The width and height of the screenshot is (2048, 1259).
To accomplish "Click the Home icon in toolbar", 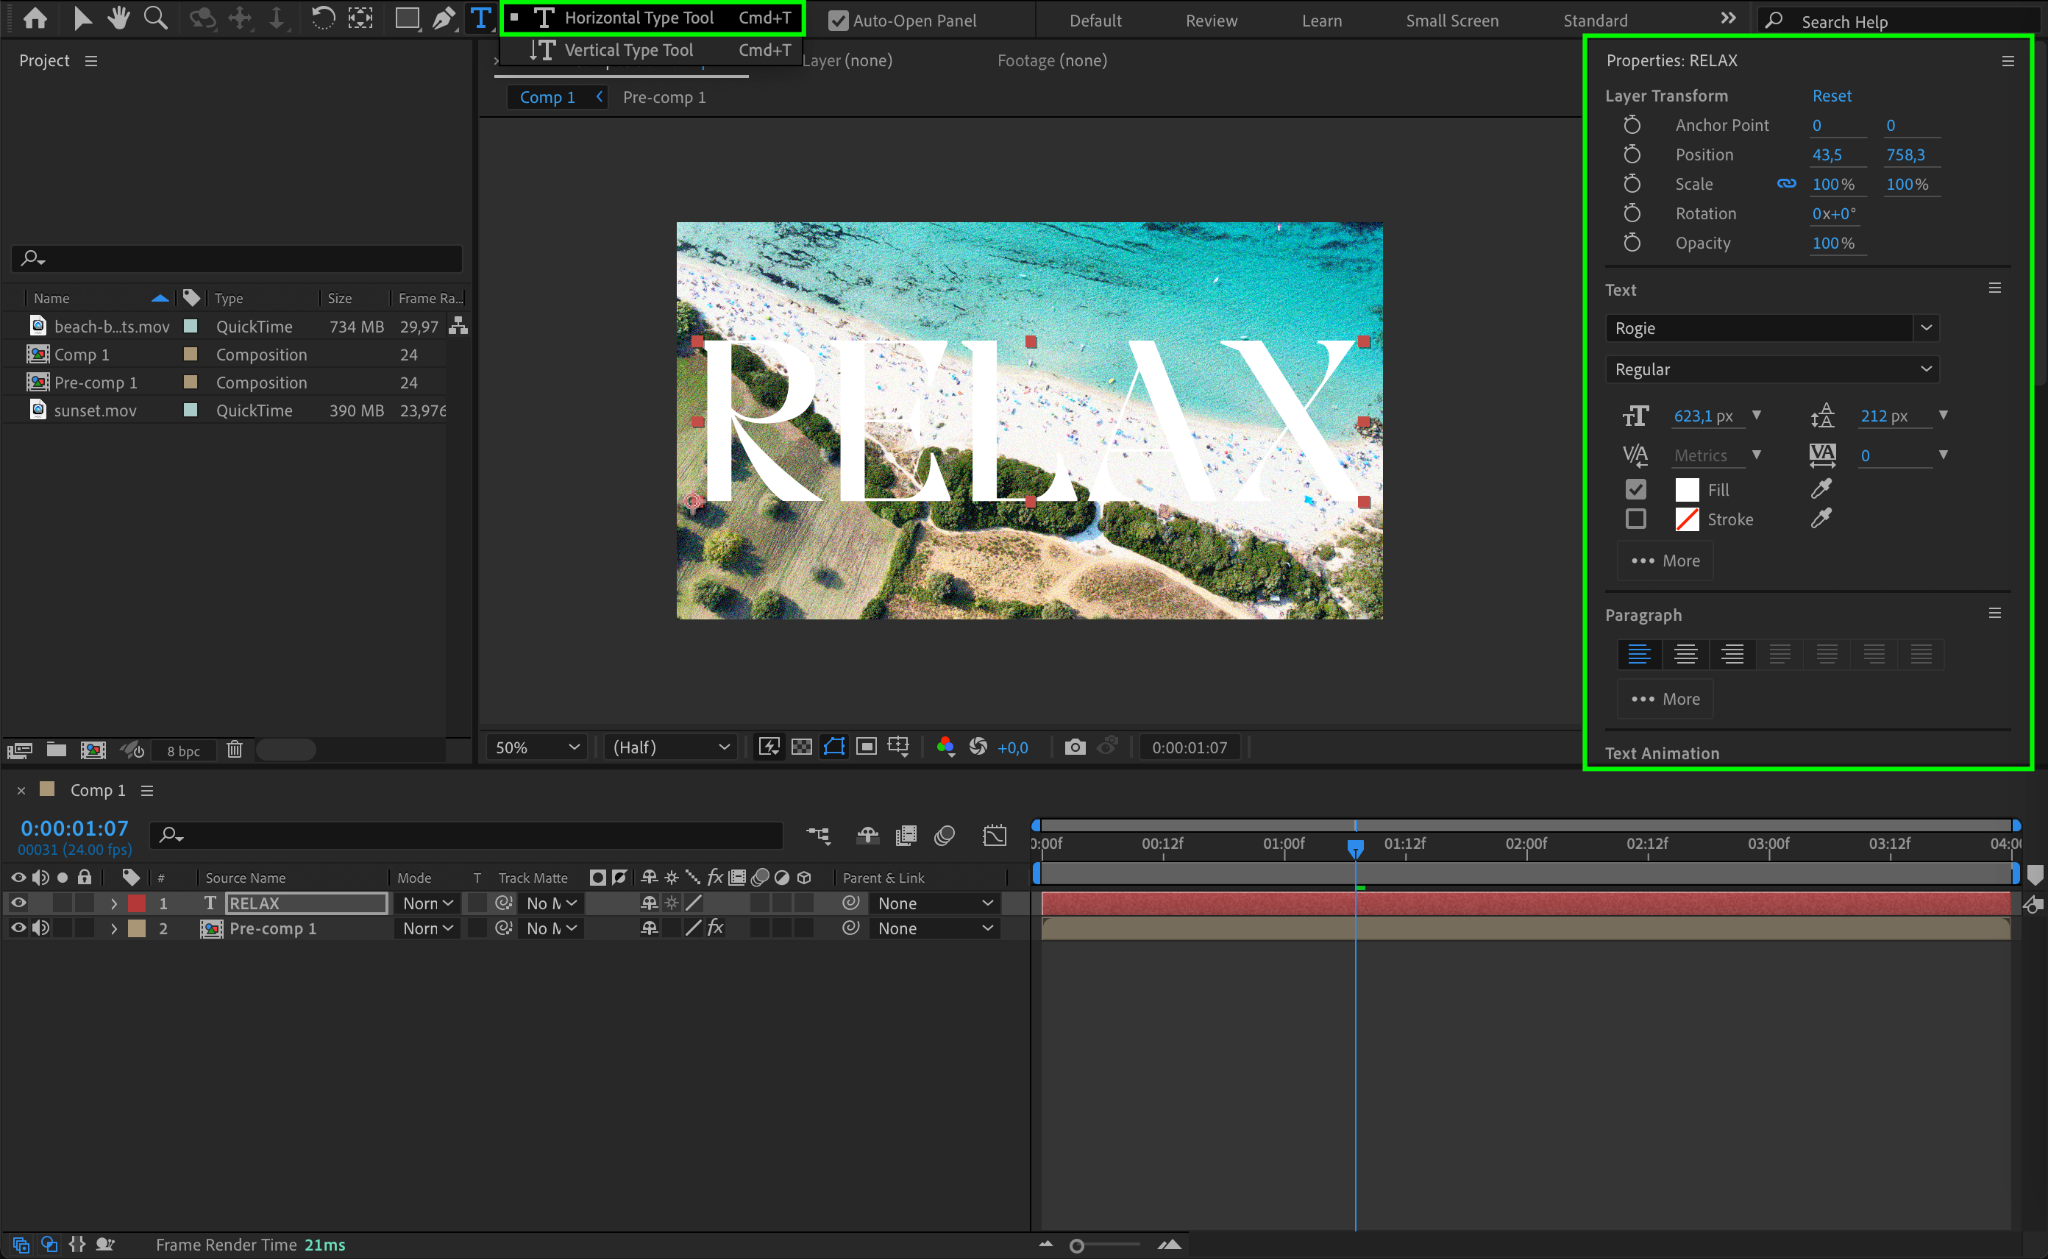I will point(35,18).
